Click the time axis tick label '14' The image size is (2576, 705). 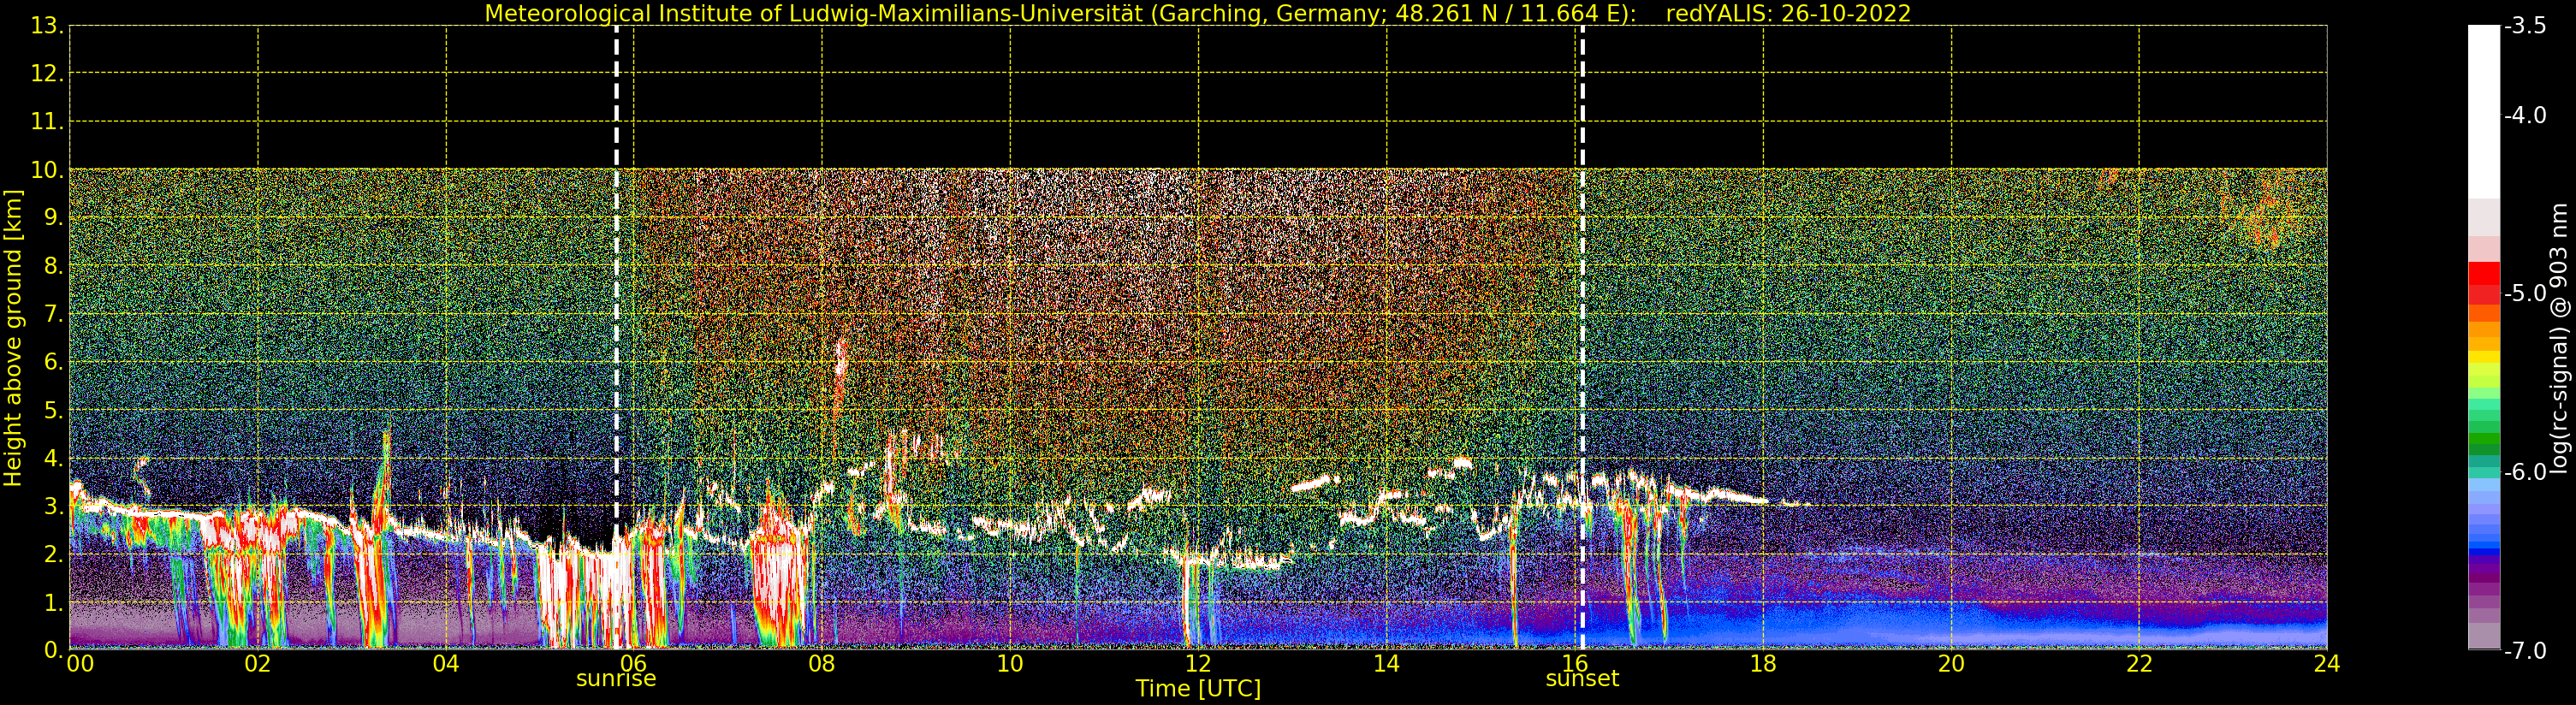click(1386, 663)
